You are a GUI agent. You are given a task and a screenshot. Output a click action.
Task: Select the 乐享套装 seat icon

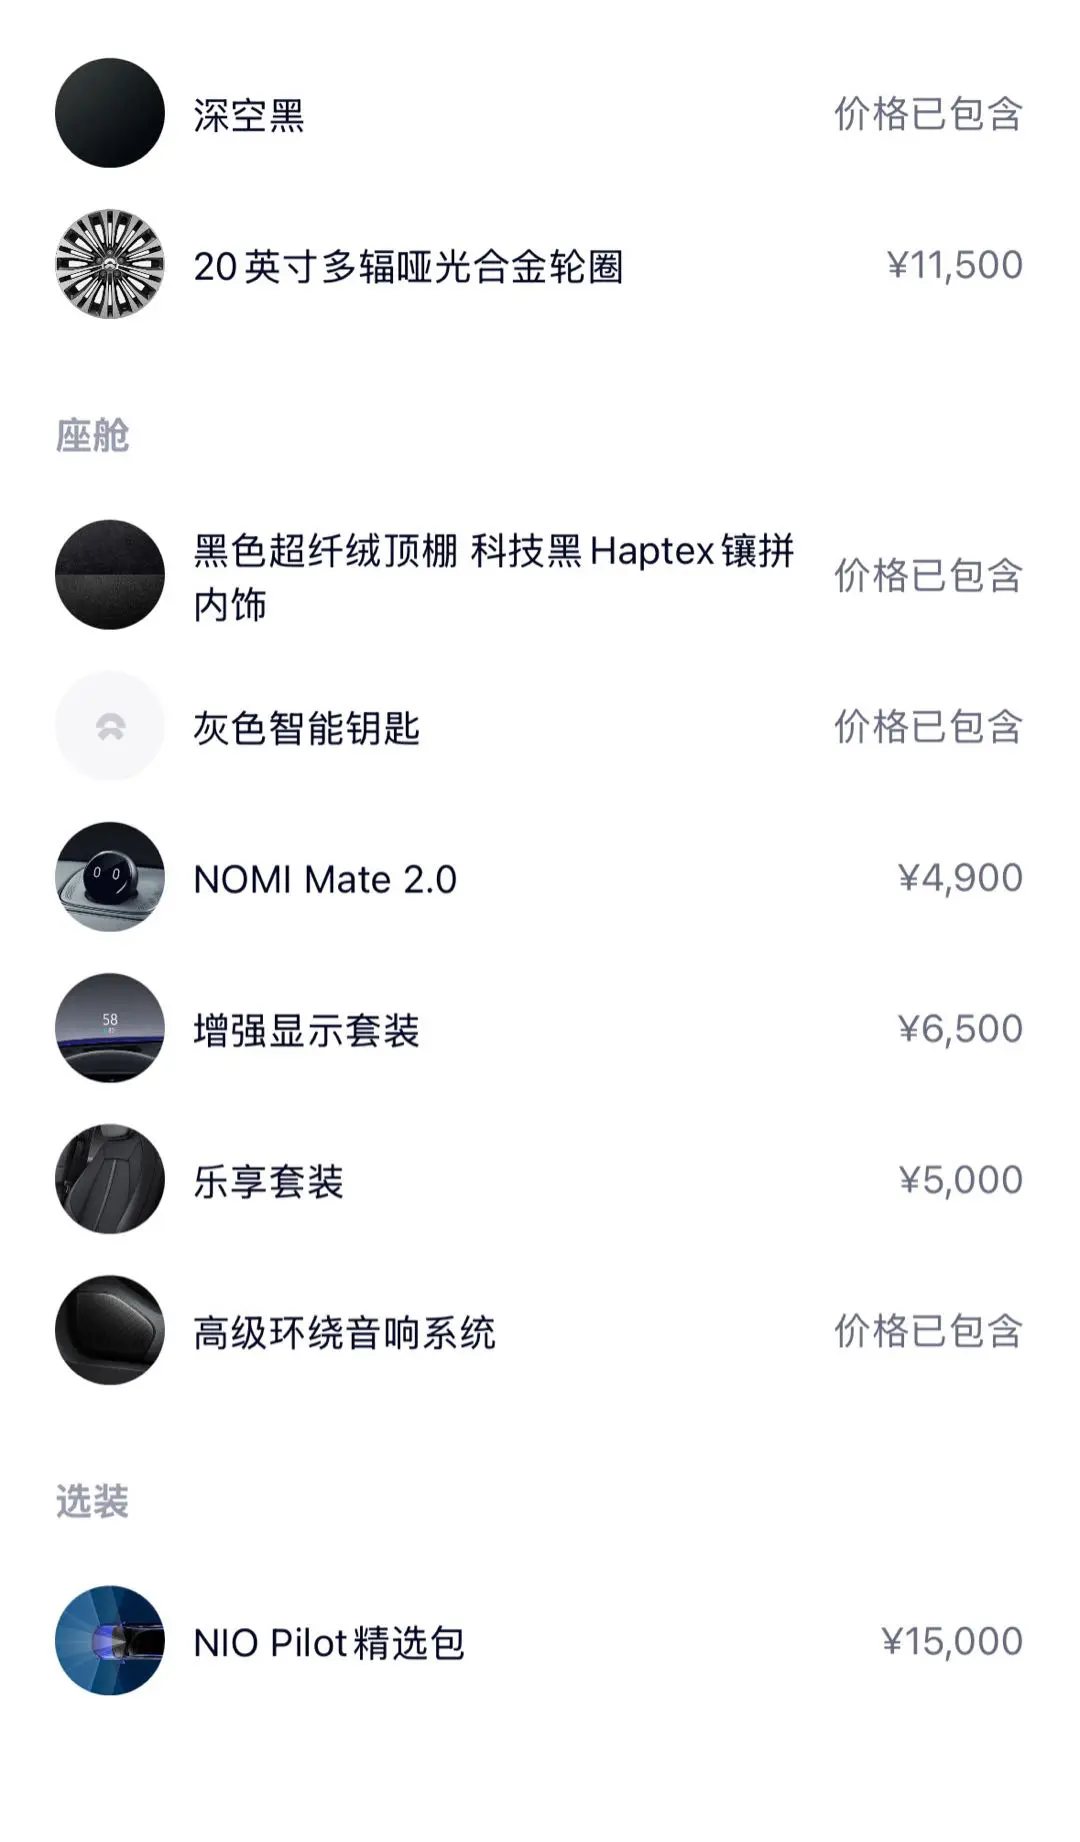pyautogui.click(x=110, y=1179)
